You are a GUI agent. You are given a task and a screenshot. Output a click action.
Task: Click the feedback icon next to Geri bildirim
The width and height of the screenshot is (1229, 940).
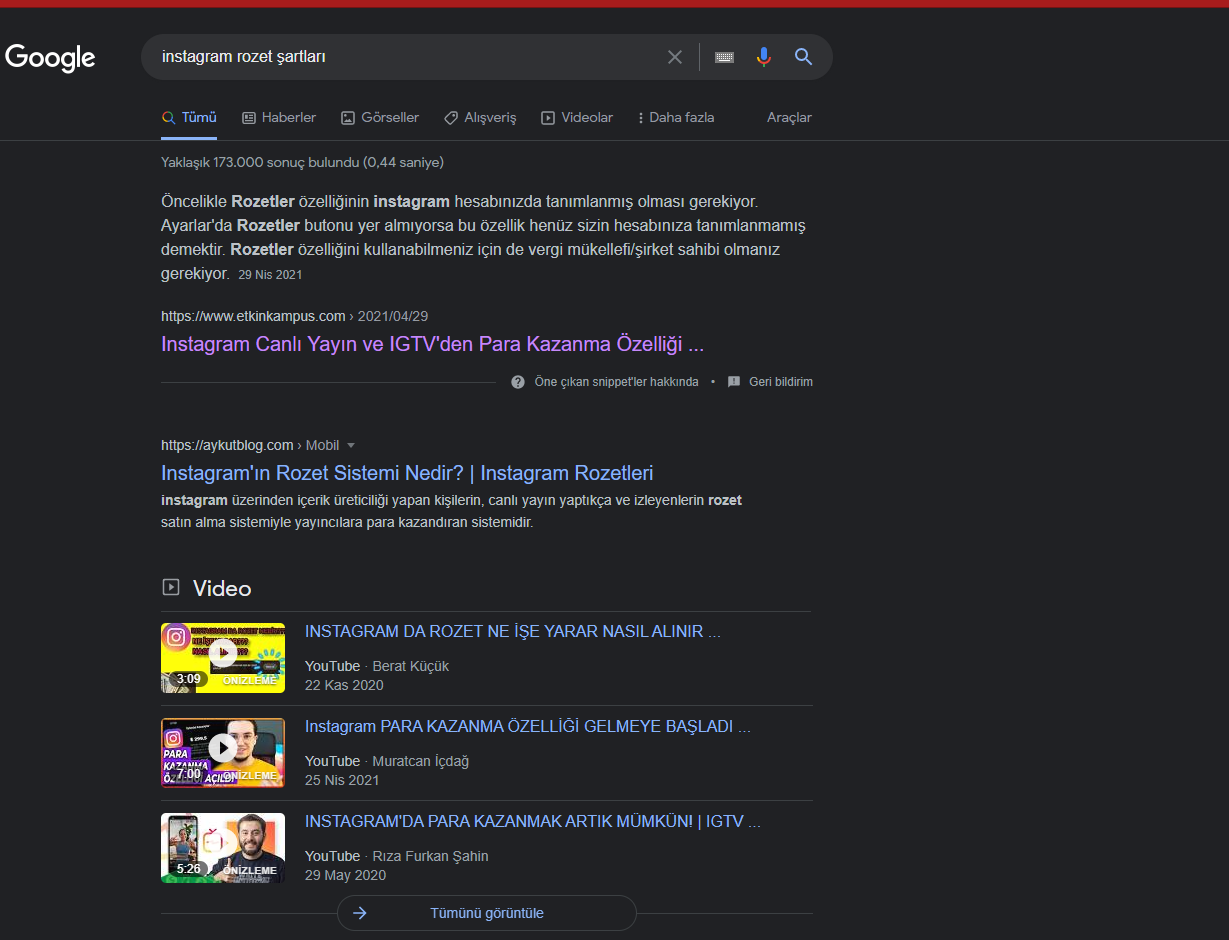[734, 382]
